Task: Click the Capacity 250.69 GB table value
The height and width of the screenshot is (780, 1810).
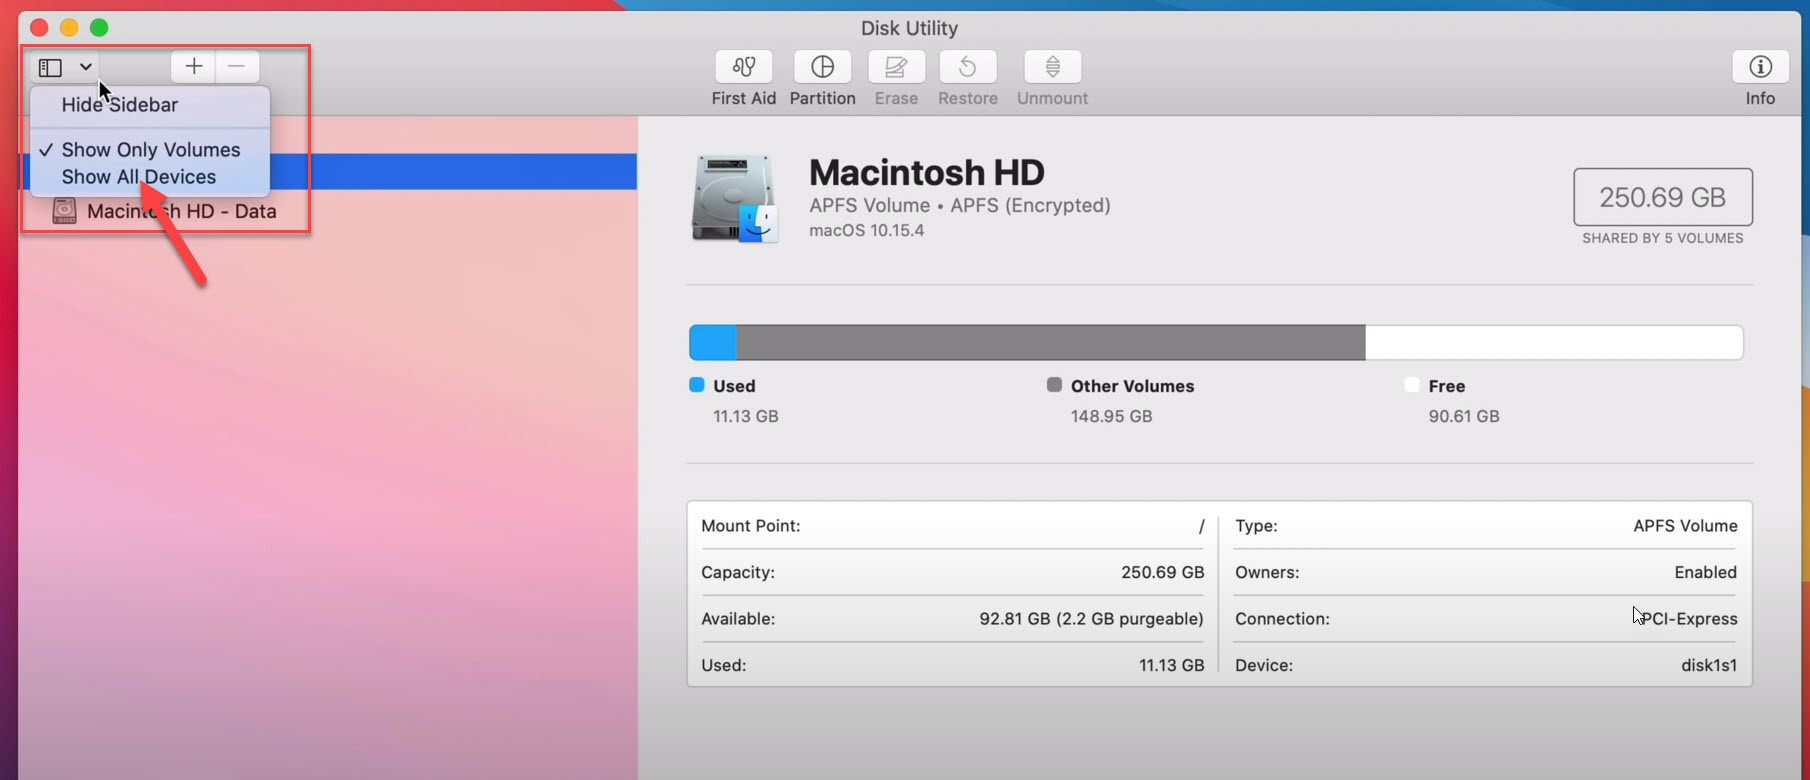Action: pos(1162,573)
